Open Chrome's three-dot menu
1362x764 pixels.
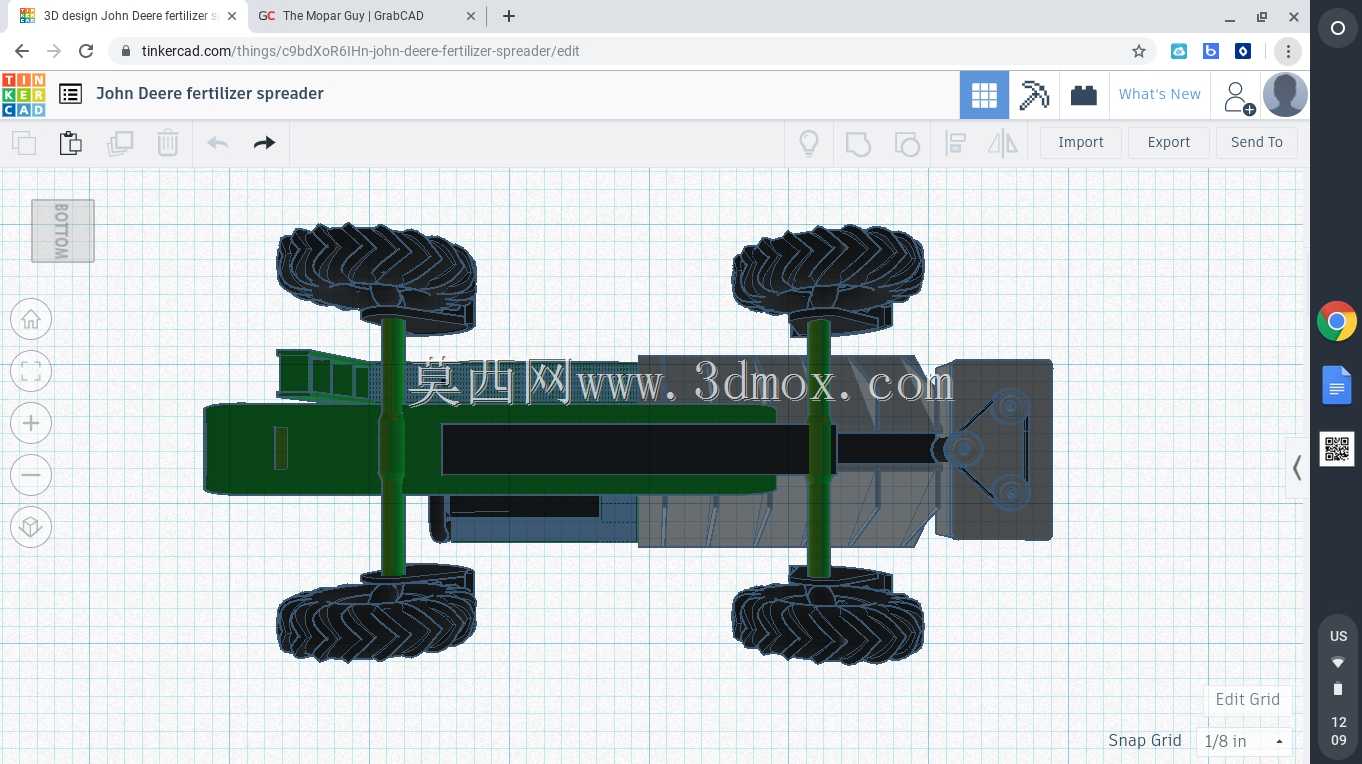(1288, 51)
